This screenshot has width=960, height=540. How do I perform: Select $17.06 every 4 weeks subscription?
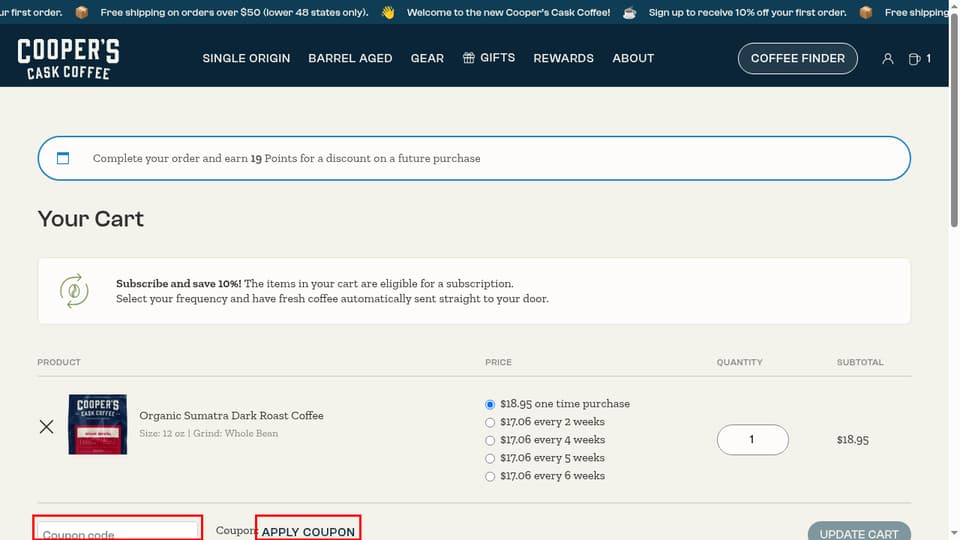490,440
